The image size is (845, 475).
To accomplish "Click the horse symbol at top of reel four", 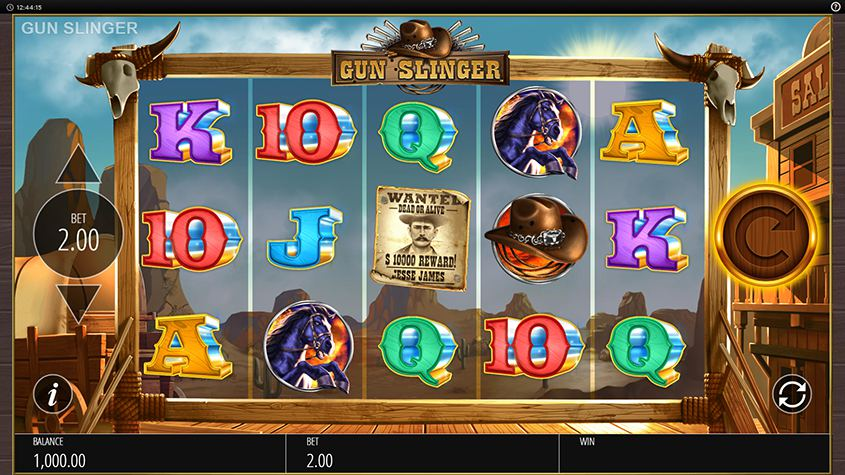I will coord(537,132).
